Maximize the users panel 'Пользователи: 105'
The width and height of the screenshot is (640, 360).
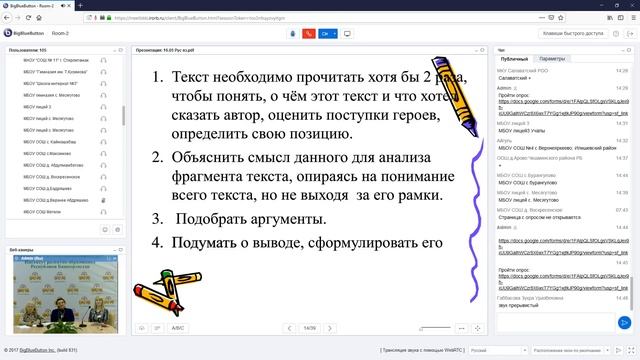click(x=120, y=50)
